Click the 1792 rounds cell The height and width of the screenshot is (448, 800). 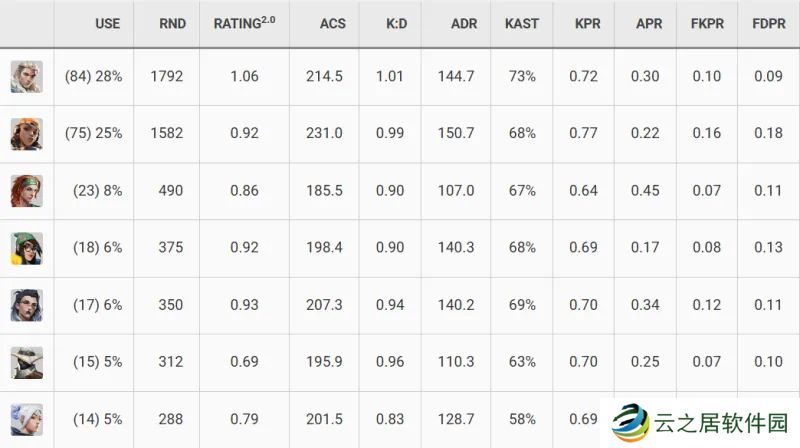[166, 77]
